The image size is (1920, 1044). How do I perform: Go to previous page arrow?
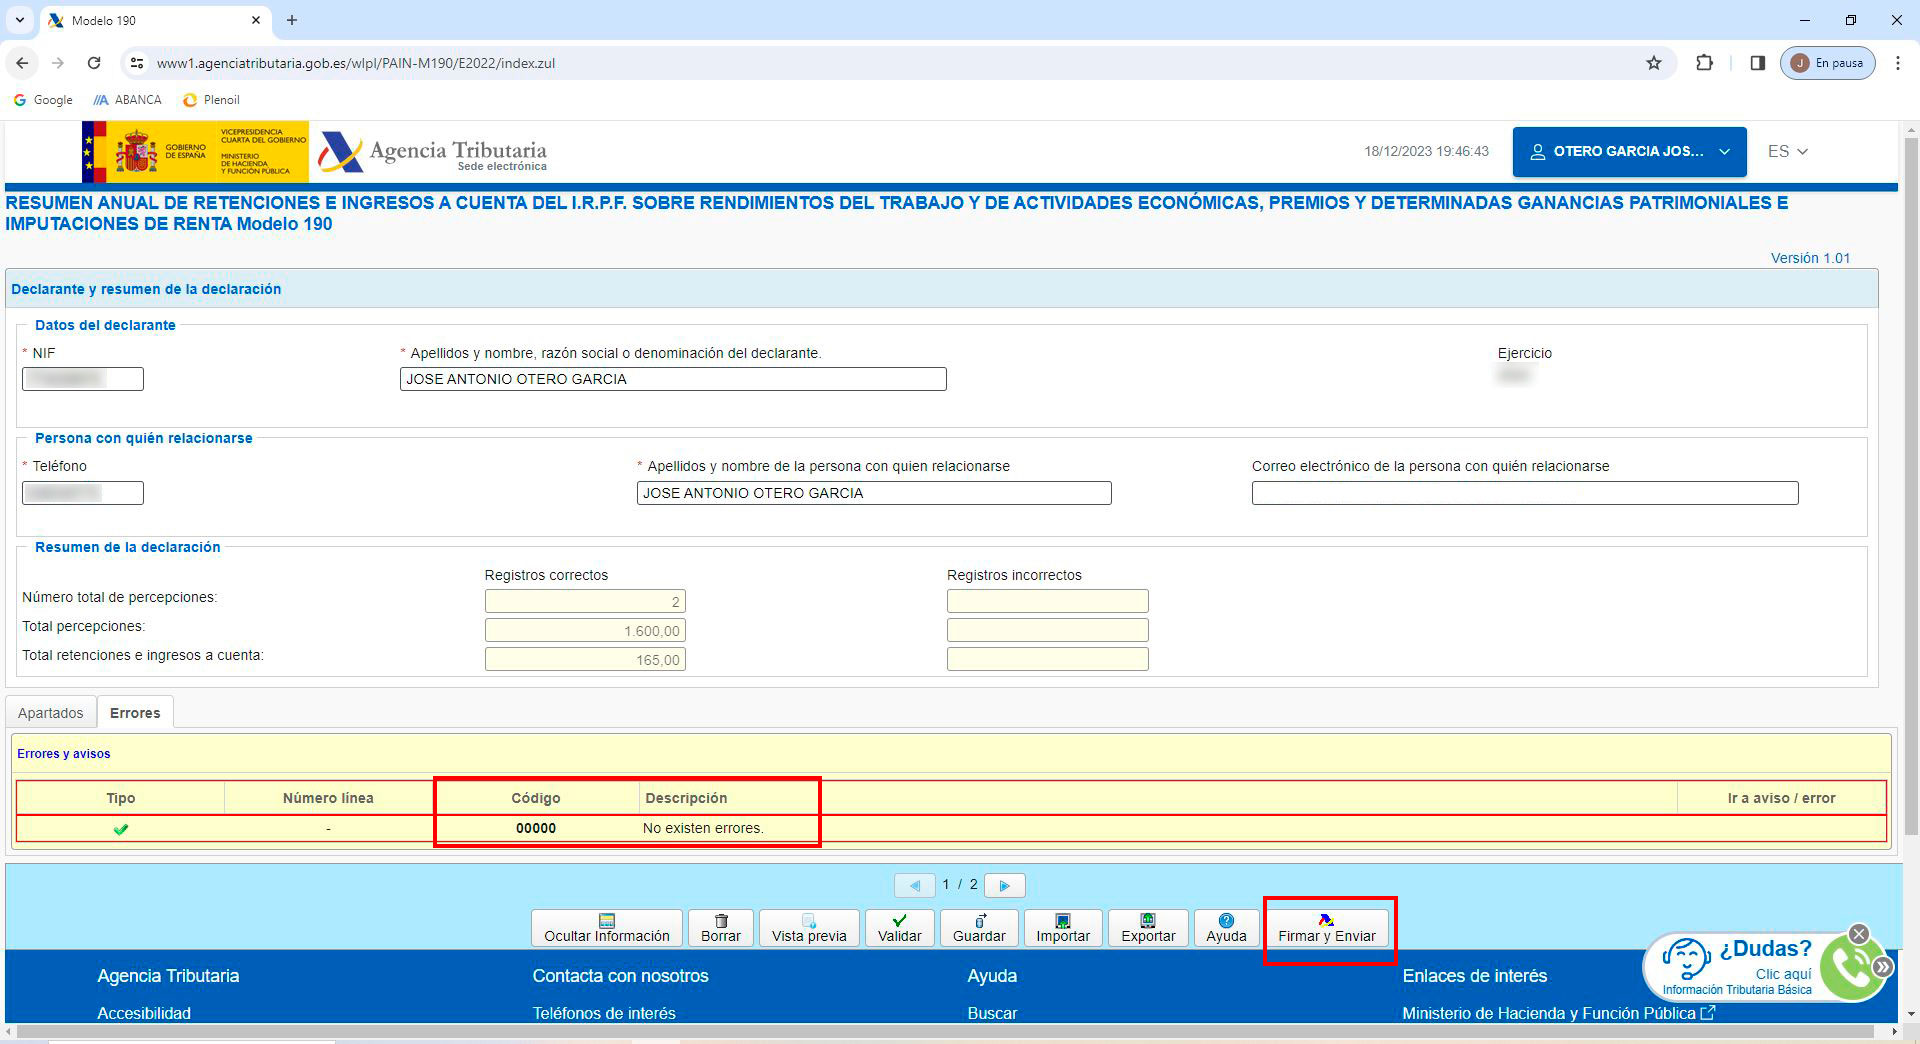914,885
